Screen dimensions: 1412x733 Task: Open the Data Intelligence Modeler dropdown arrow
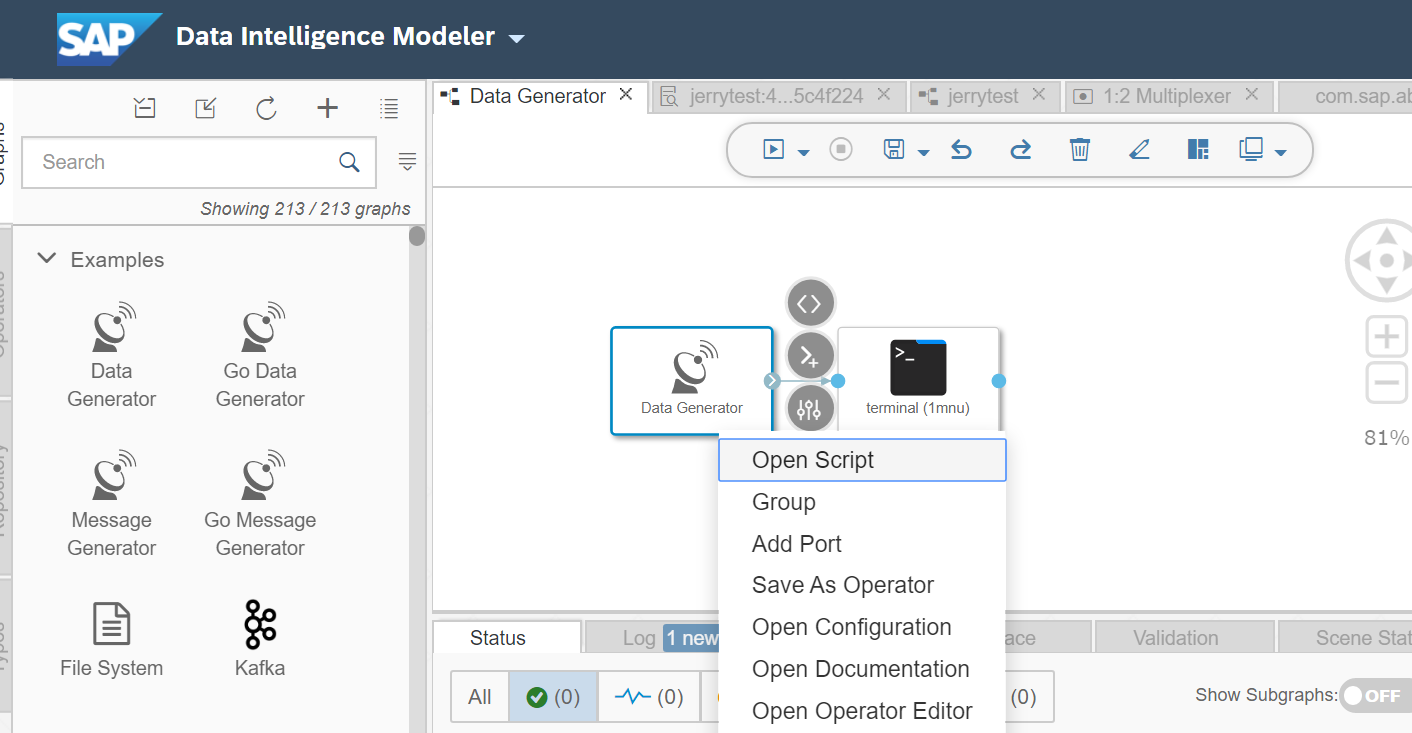517,39
